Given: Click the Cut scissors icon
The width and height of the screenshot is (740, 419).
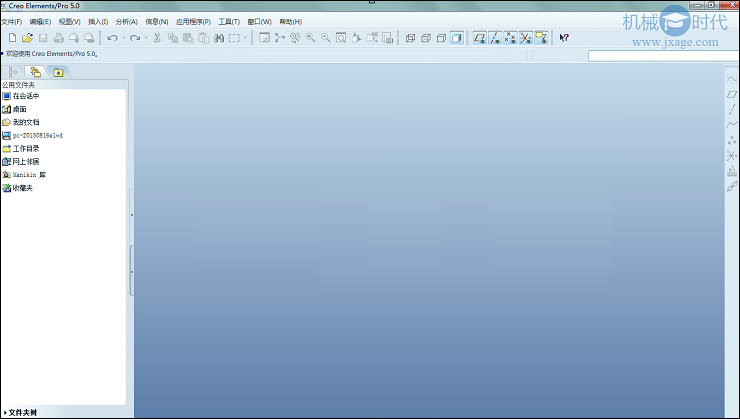Looking at the screenshot, I should tap(157, 38).
